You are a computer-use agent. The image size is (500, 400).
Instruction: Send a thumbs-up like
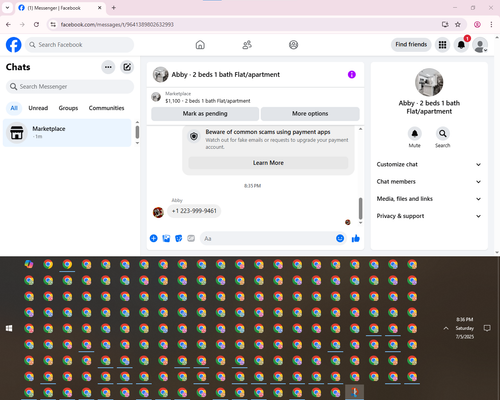(356, 238)
